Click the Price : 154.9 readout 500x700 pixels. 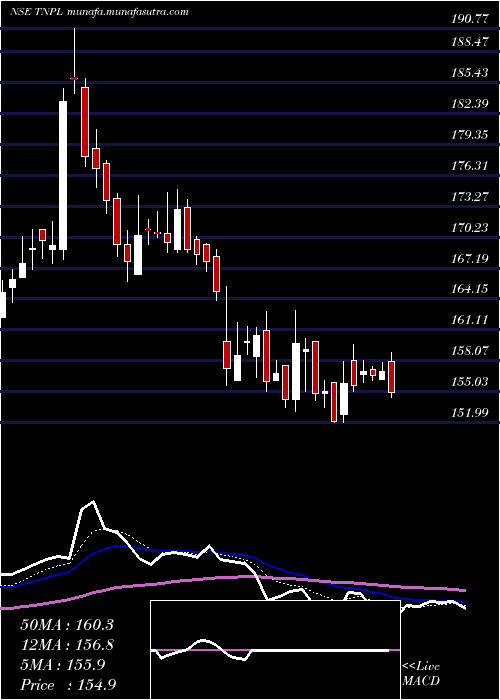click(70, 685)
